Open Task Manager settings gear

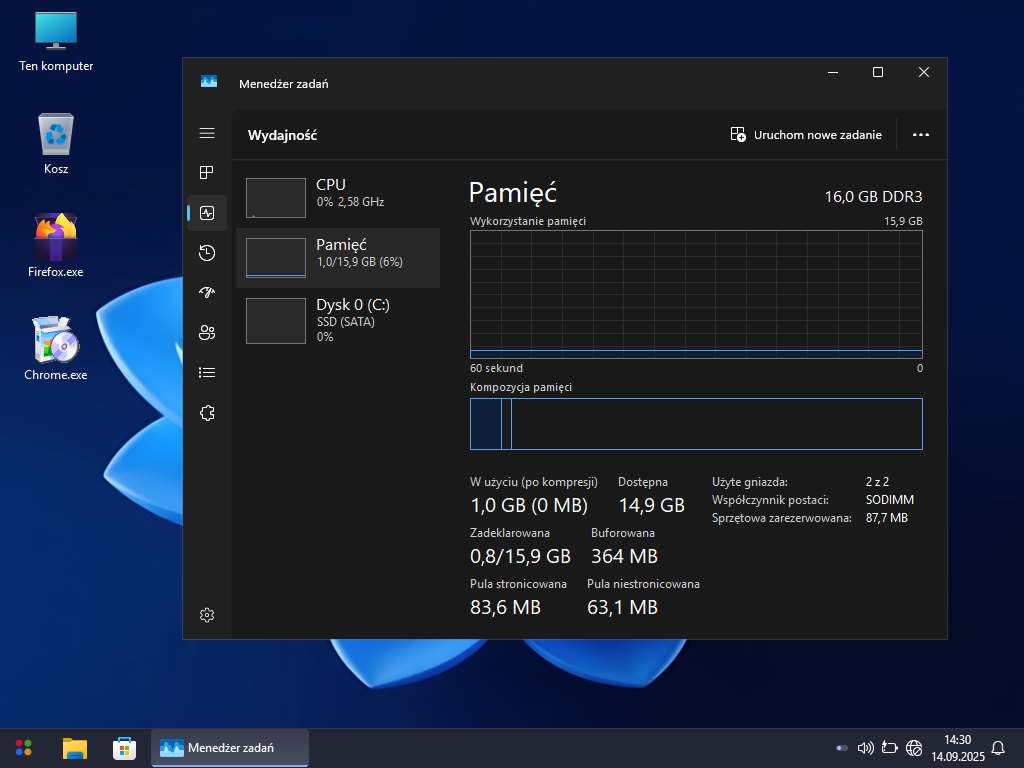click(207, 615)
